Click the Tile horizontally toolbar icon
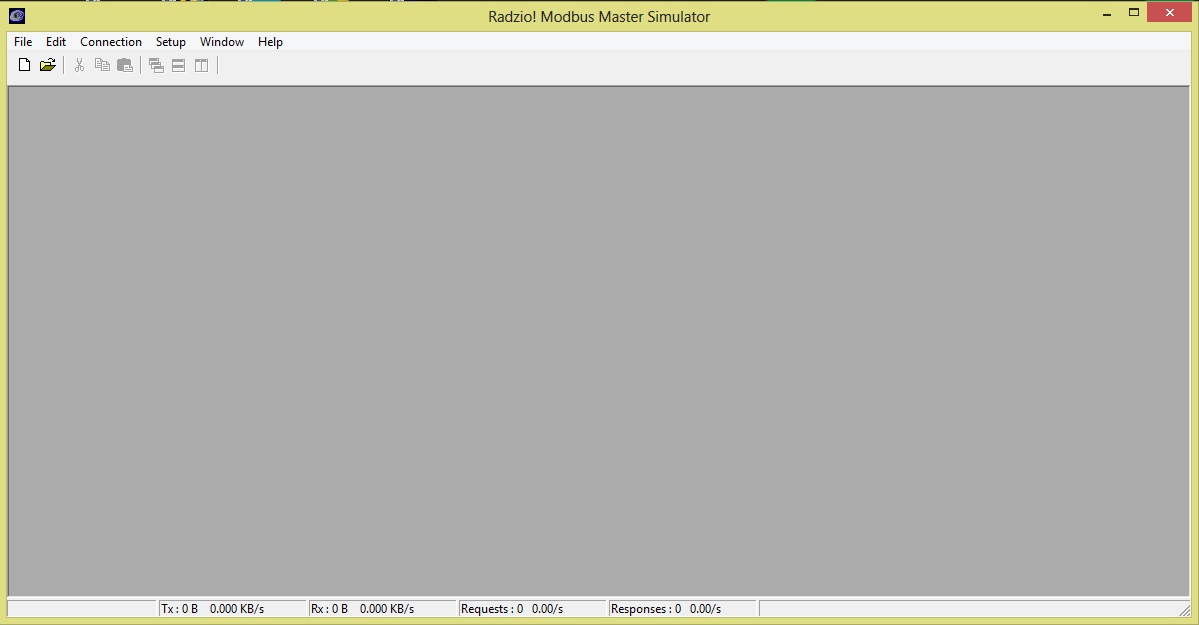1199x625 pixels. click(178, 66)
